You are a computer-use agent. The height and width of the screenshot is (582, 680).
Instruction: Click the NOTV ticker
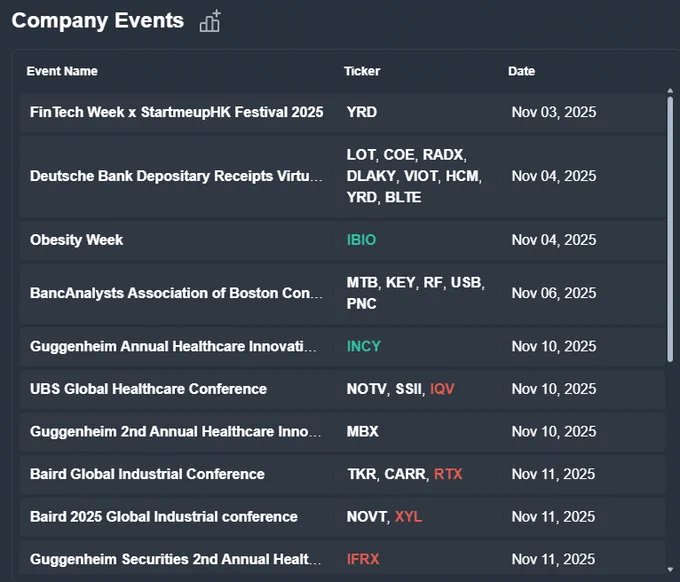click(366, 389)
